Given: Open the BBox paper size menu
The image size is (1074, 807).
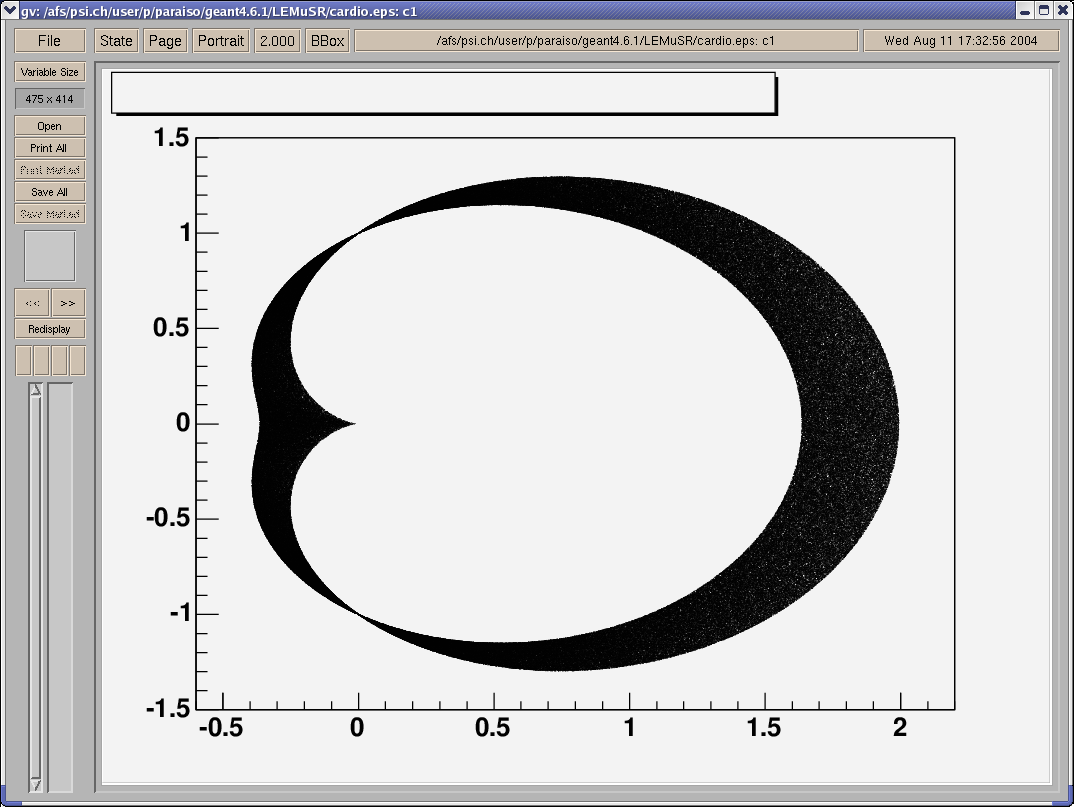Looking at the screenshot, I should click(x=327, y=41).
